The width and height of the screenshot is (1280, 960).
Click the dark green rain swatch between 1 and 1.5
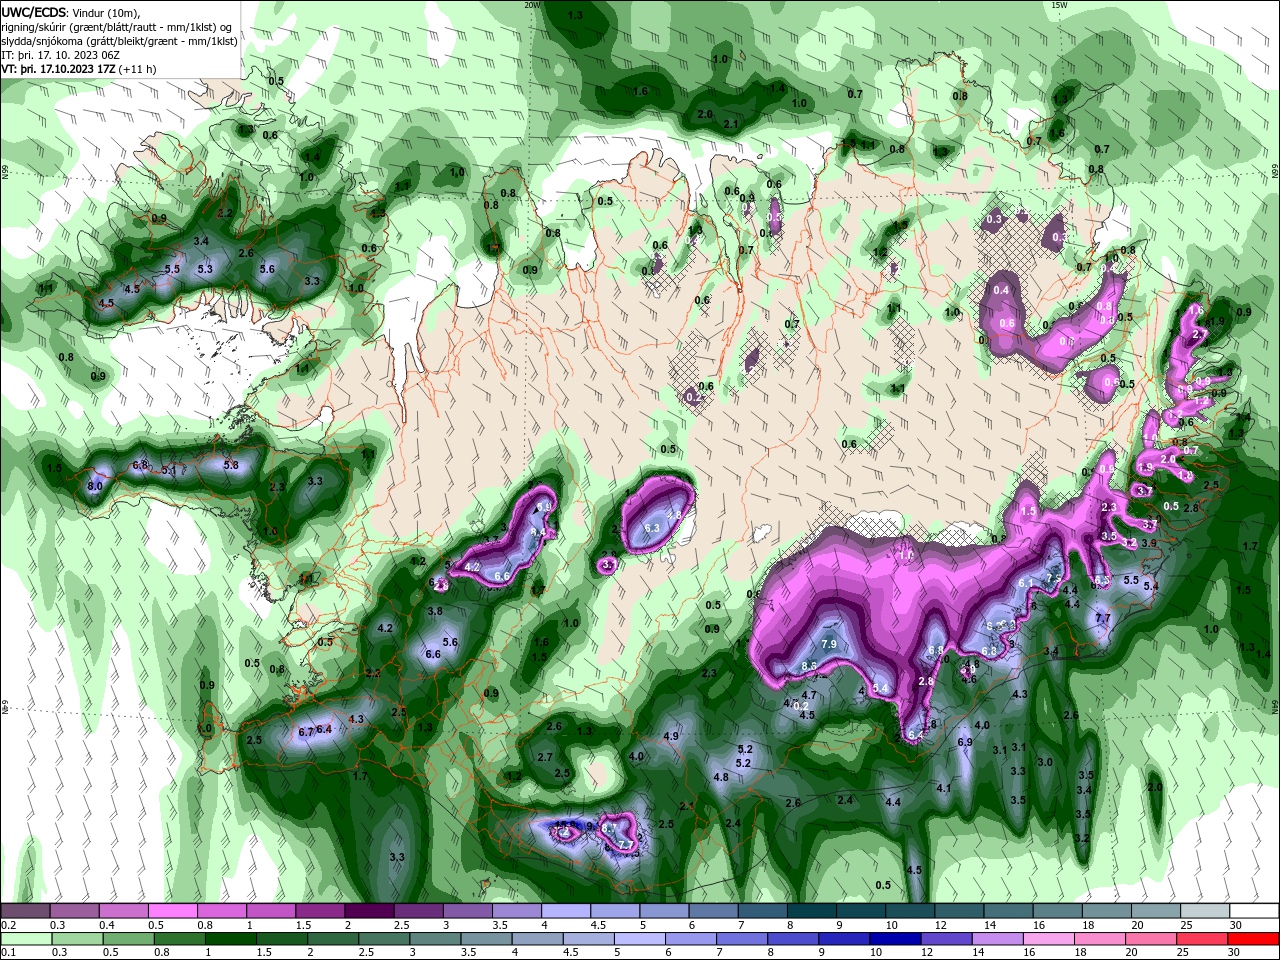pos(230,939)
